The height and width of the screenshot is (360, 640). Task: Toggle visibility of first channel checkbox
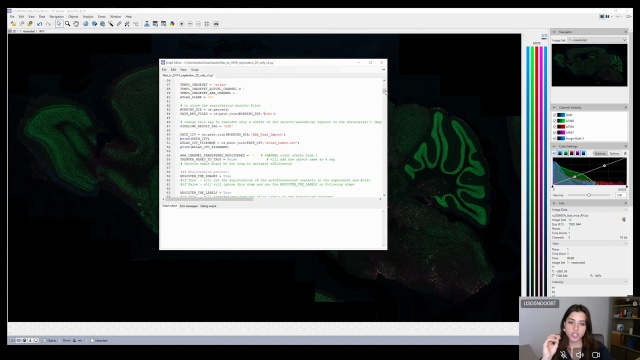point(555,115)
